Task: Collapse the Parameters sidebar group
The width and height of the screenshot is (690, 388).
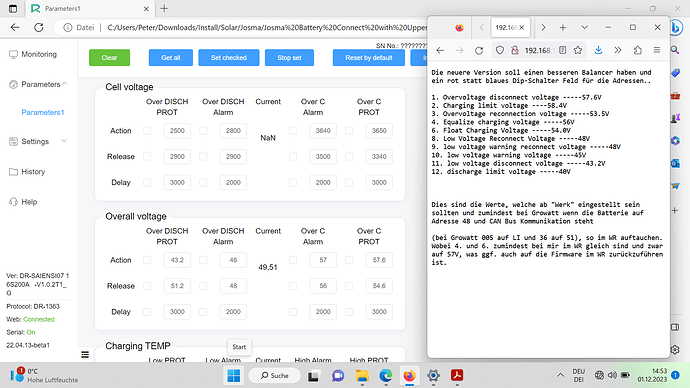Action: coord(65,84)
